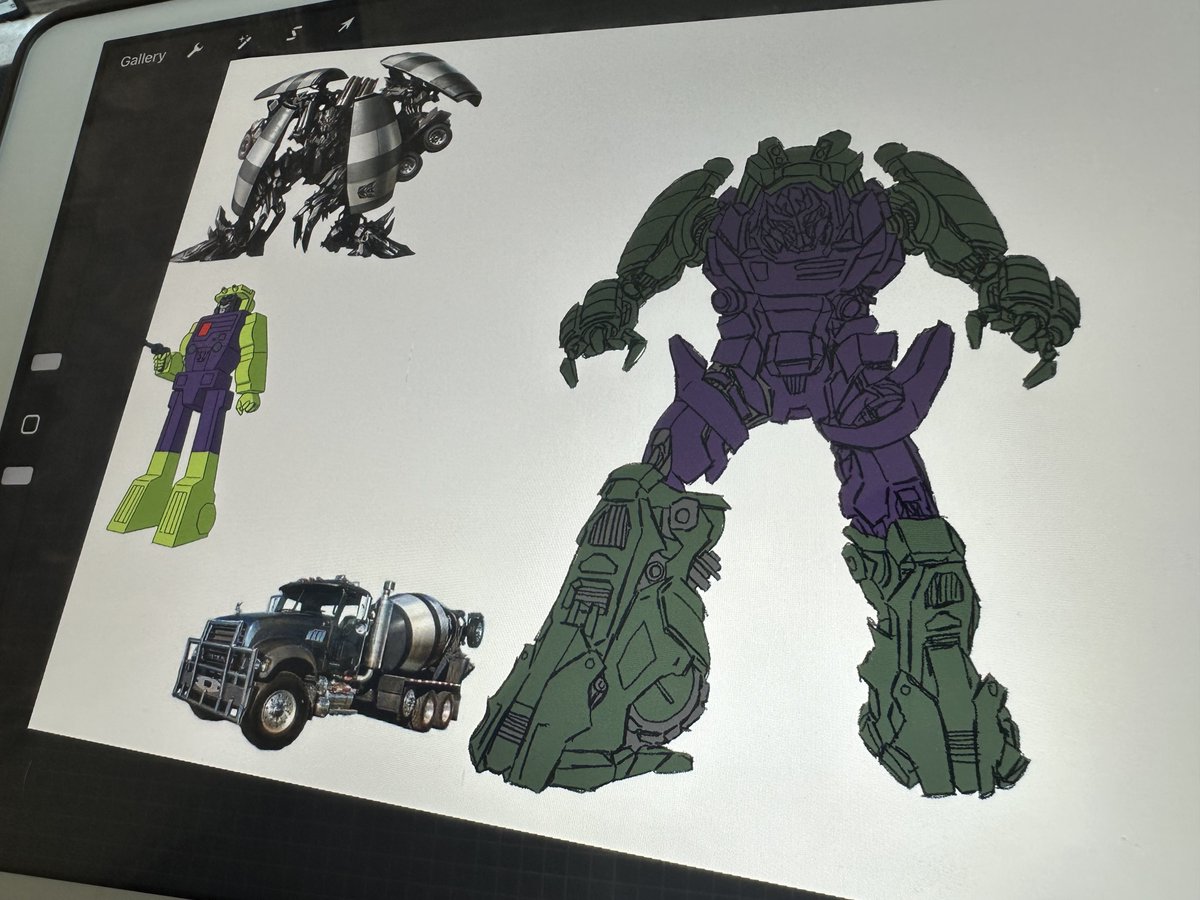The height and width of the screenshot is (900, 1200).
Task: Tap the brush opacity slider handle
Action: 15,475
